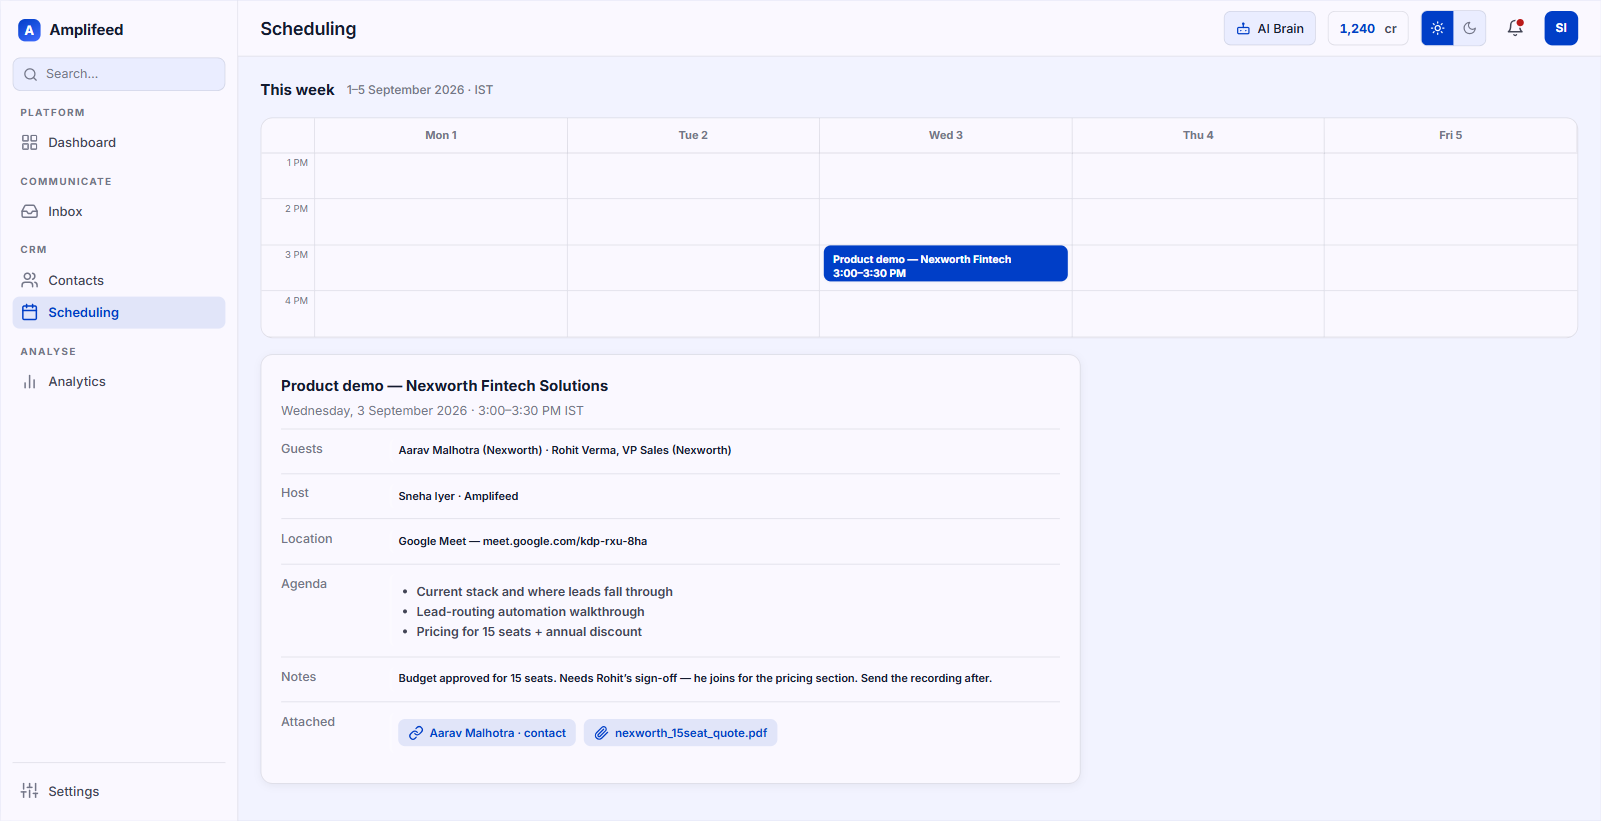Click the search magnifier icon
Viewport: 1601px width, 821px height.
[31, 74]
